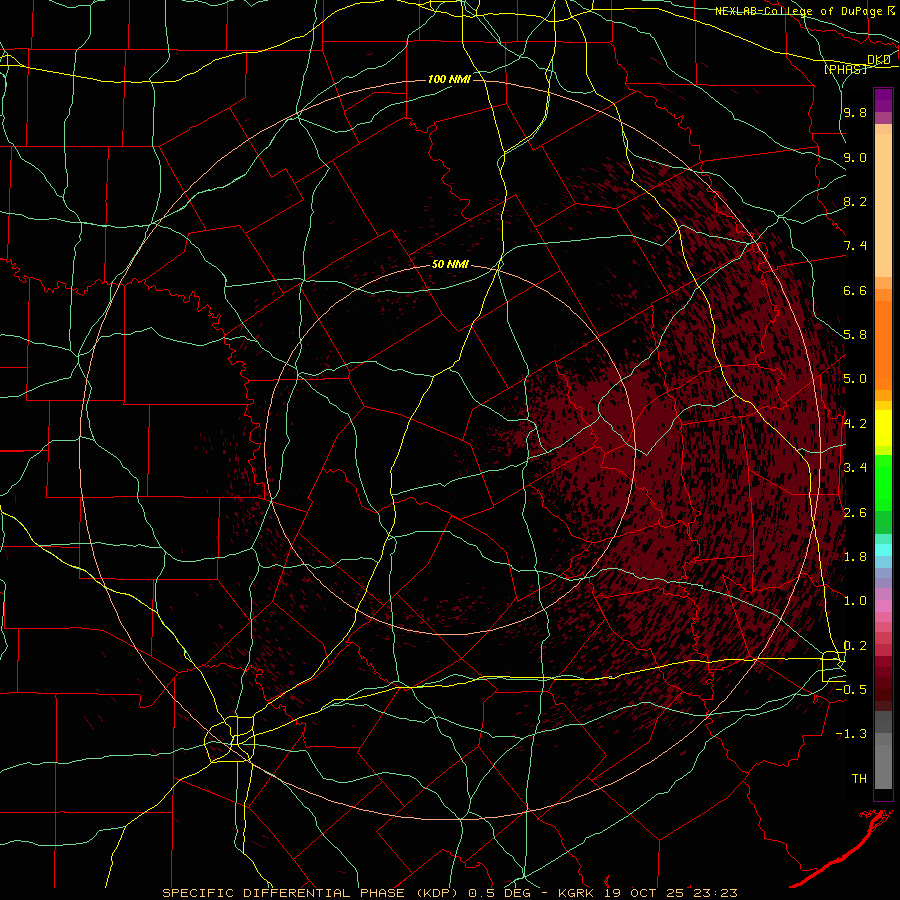Click the [PHAS] unit label above the color scale

tap(845, 69)
